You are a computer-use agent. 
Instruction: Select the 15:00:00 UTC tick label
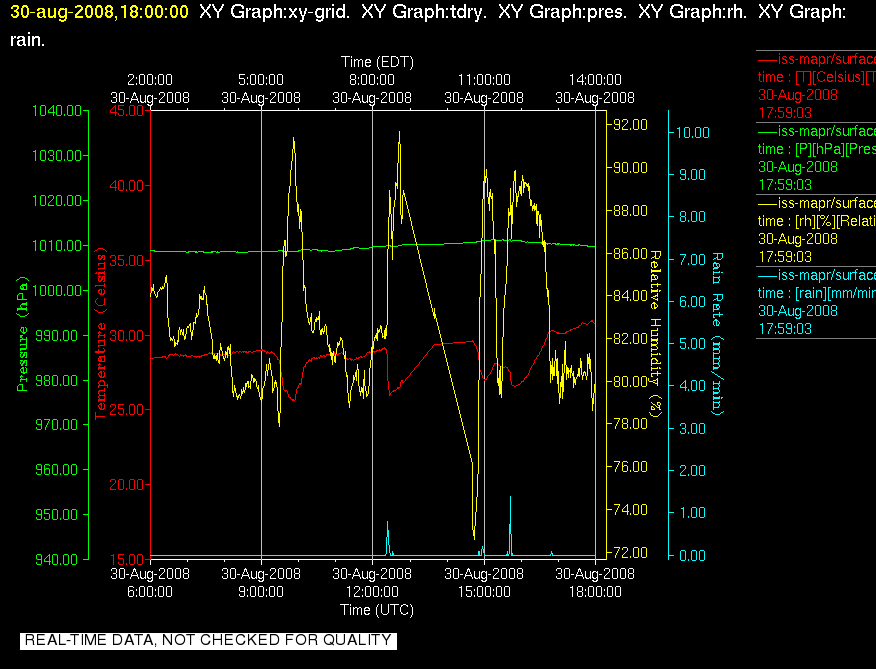(484, 592)
